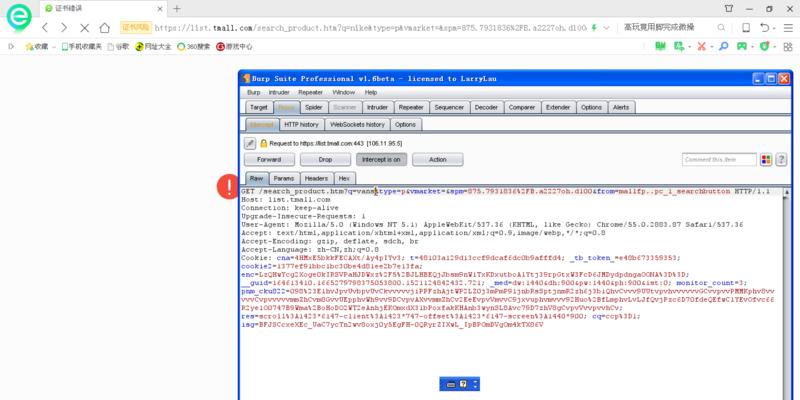
Task: Expand the dropdown next to 收藏
Action: [x=54, y=47]
